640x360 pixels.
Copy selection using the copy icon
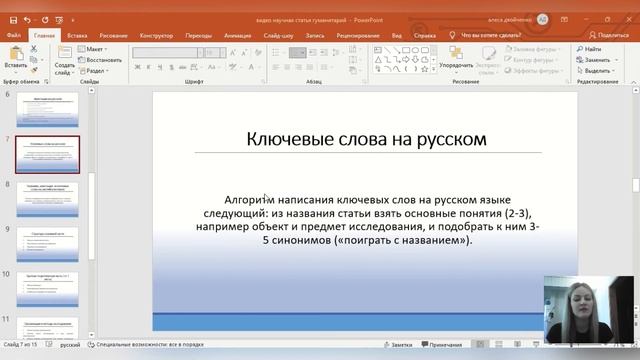point(34,60)
